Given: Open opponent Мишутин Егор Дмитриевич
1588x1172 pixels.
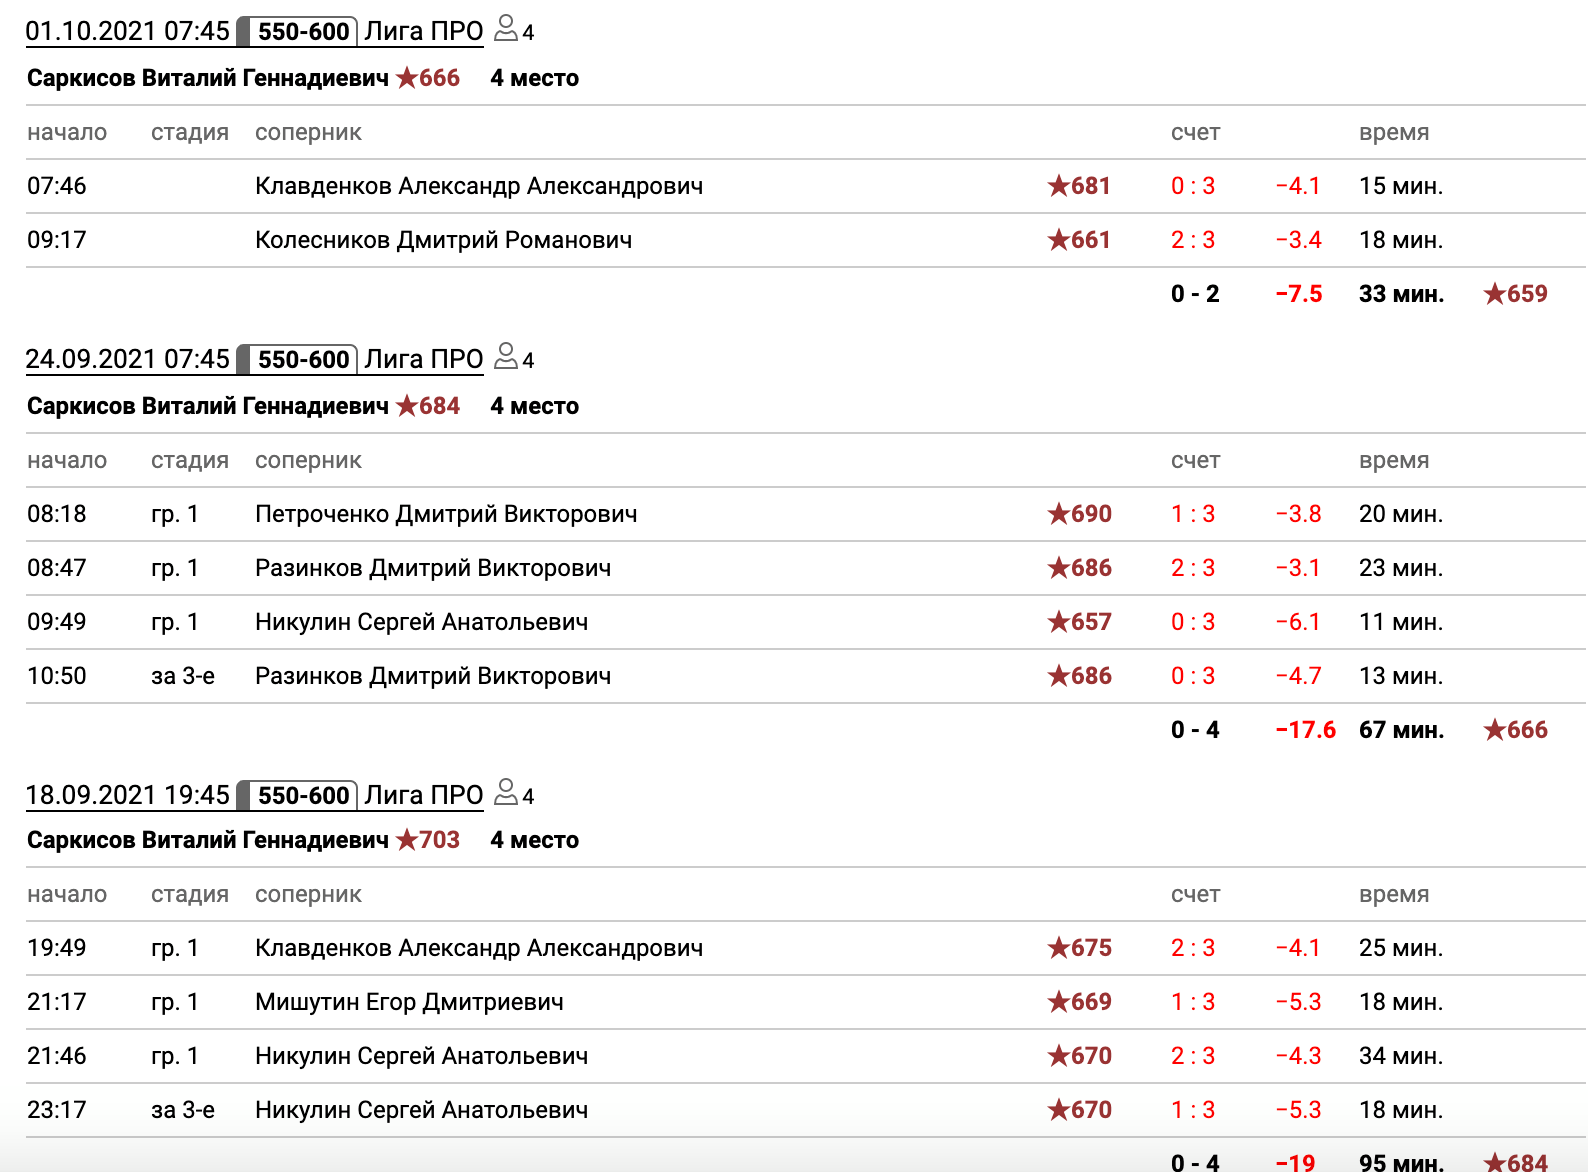Looking at the screenshot, I should pos(409,1002).
